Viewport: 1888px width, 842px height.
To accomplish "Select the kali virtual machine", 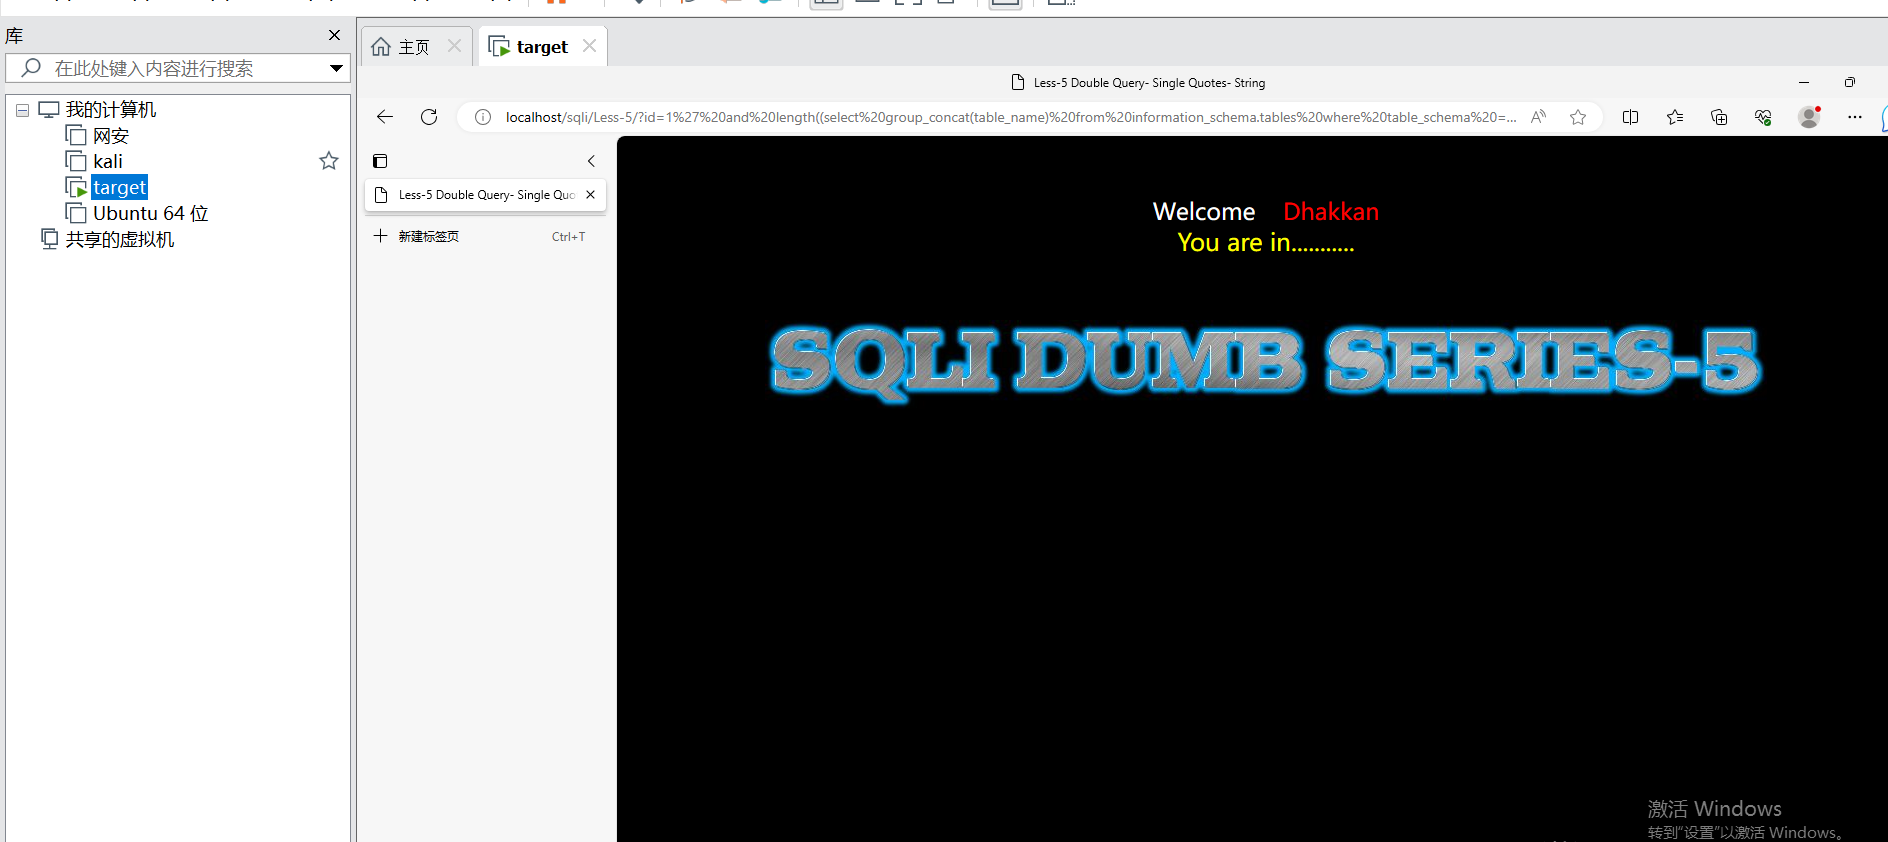I will click(108, 161).
